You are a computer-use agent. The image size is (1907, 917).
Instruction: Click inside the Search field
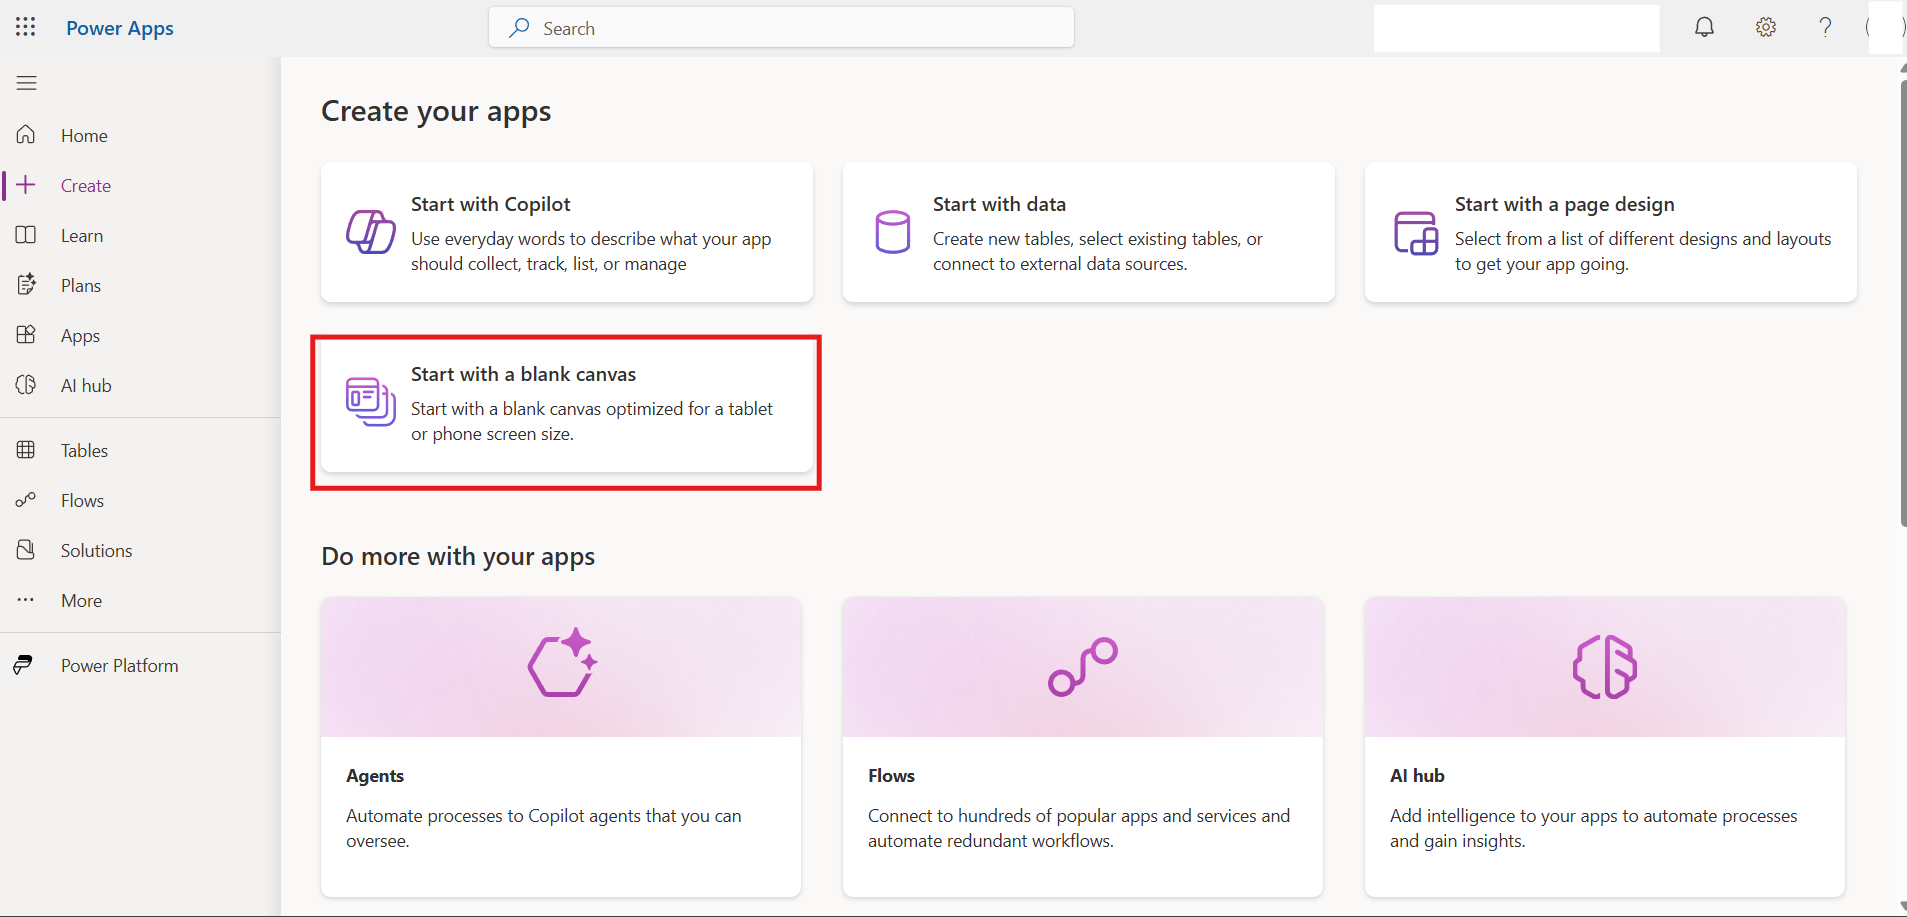(781, 27)
